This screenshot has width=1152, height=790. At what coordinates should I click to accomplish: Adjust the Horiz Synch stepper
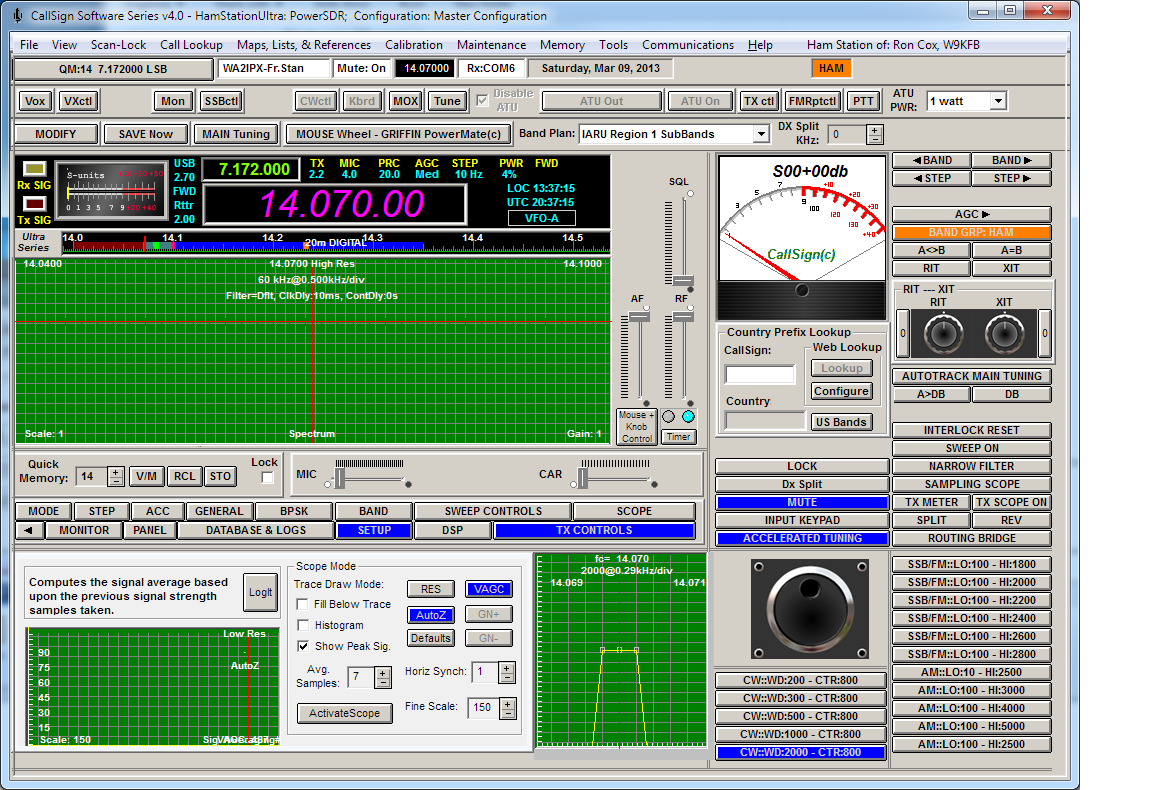point(507,672)
